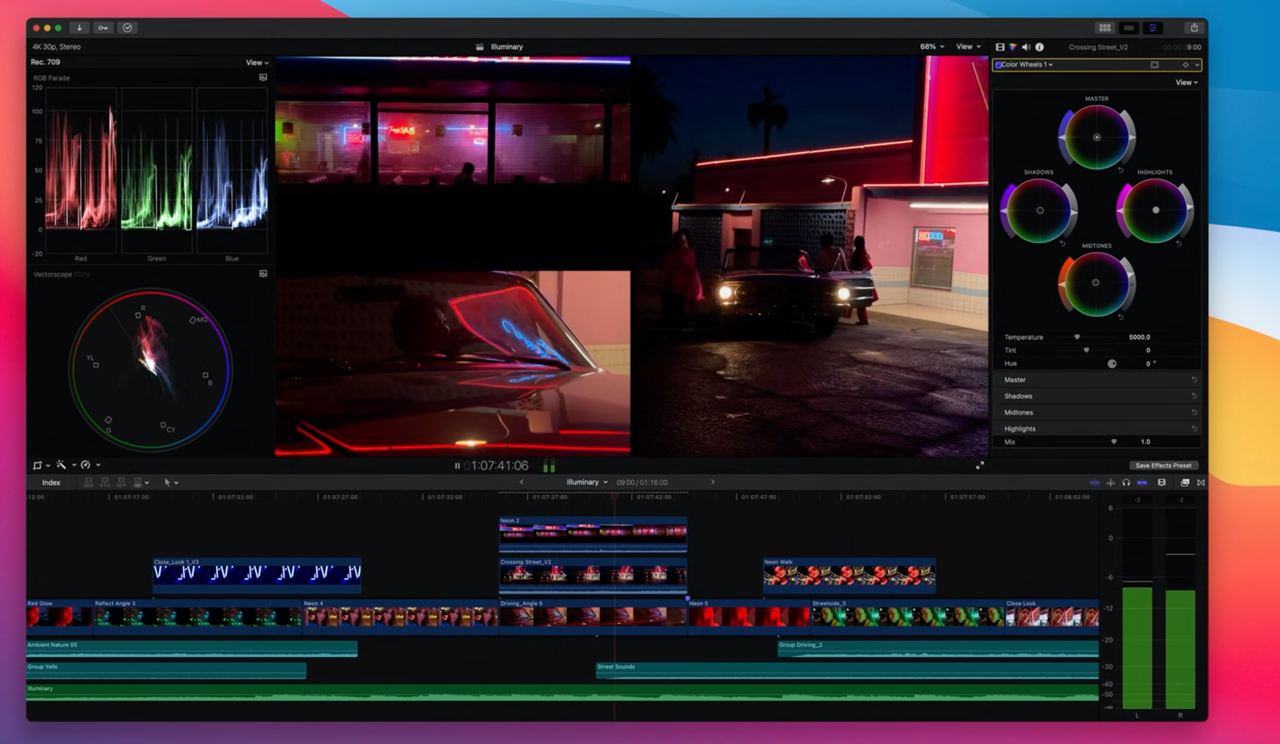Click the mask icon in Color Wheels header

[x=1154, y=65]
